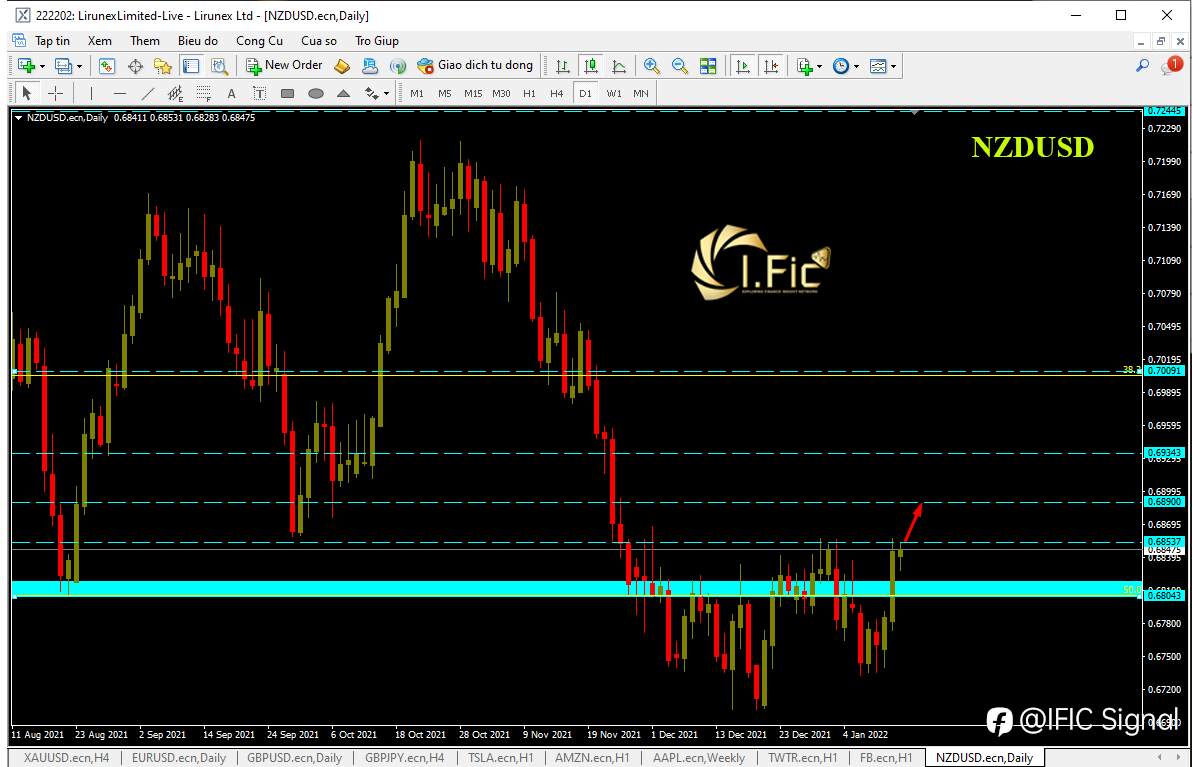Switch timeframe to W1
The width and height of the screenshot is (1192, 767).
(613, 93)
